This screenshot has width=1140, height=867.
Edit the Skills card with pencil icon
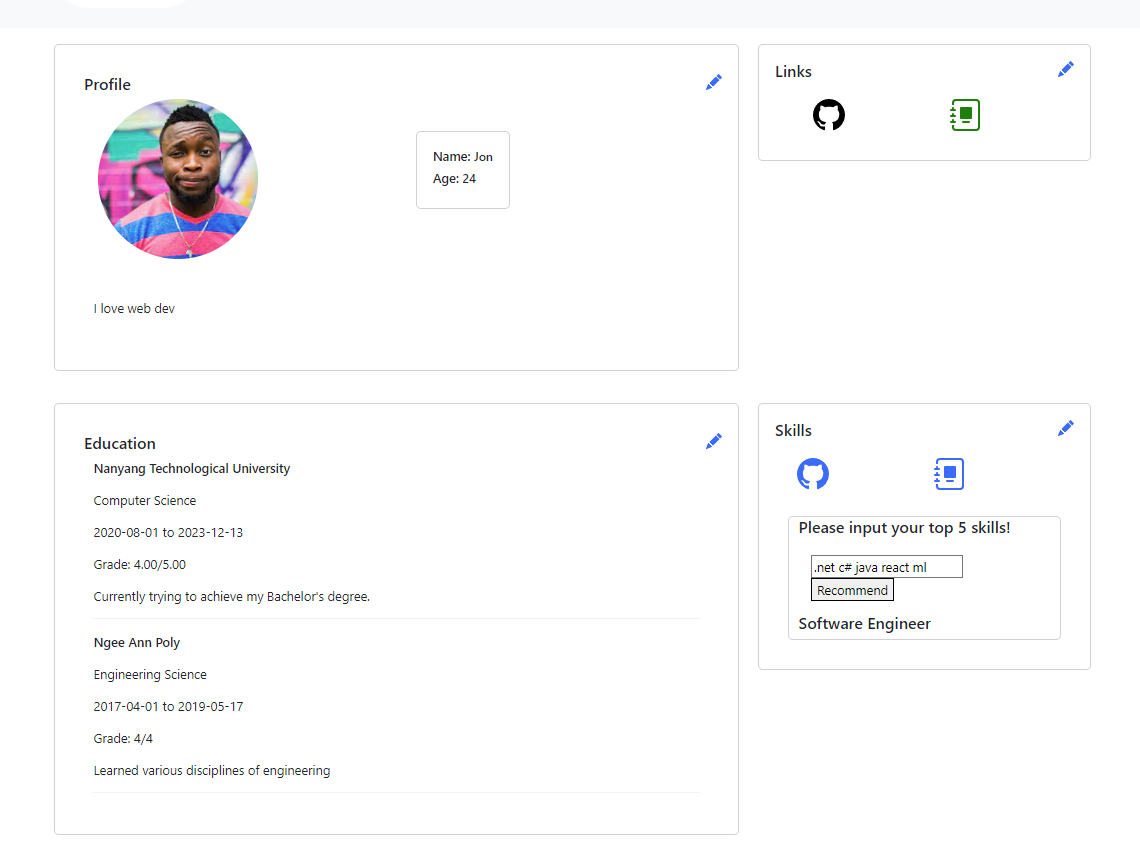coord(1065,428)
